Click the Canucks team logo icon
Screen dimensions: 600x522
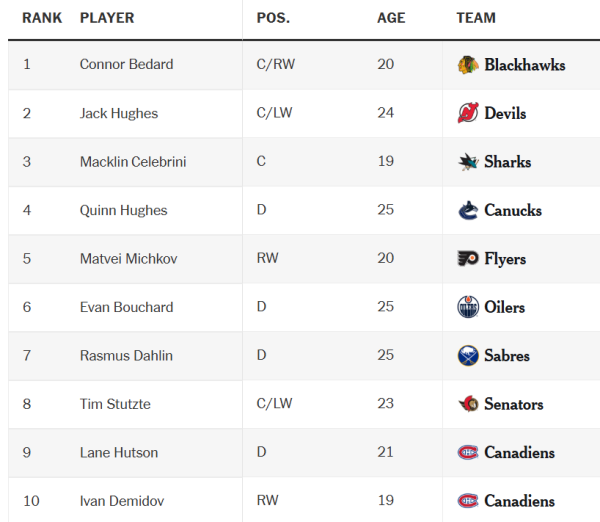[x=467, y=210]
